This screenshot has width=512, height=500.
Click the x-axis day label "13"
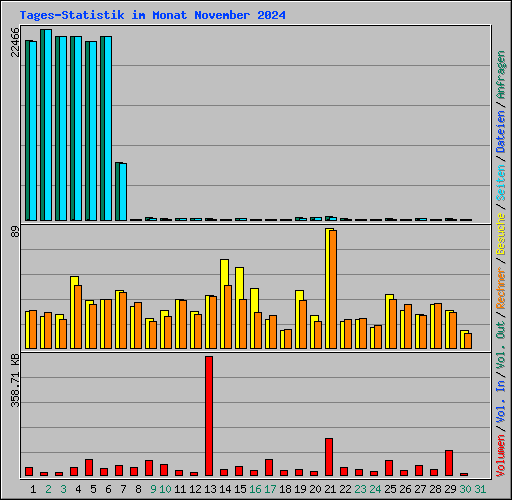tap(210, 489)
